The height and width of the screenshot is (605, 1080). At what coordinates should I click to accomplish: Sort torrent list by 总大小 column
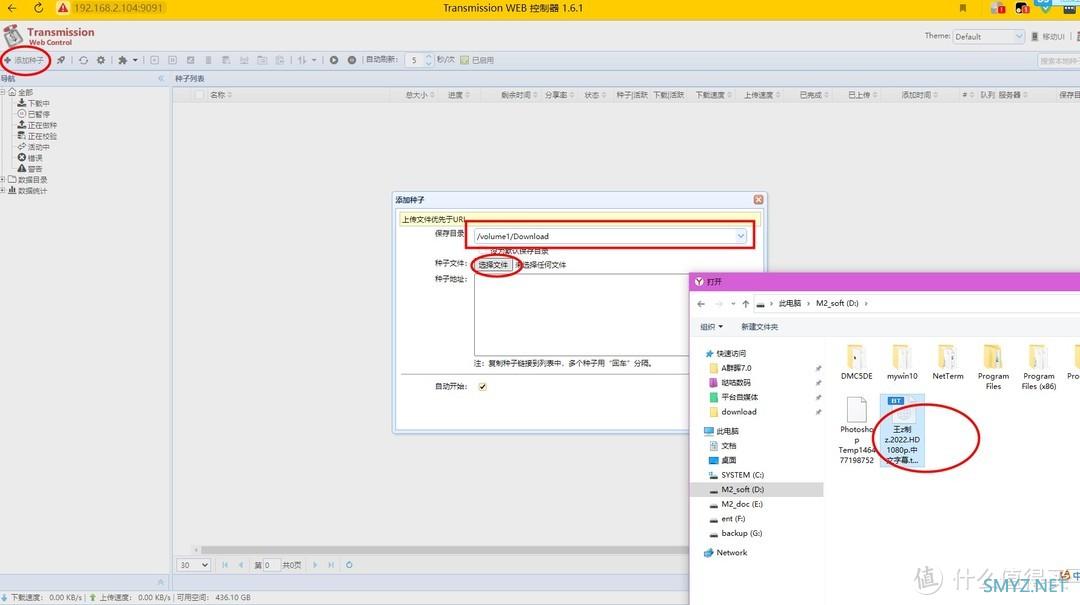coord(420,95)
